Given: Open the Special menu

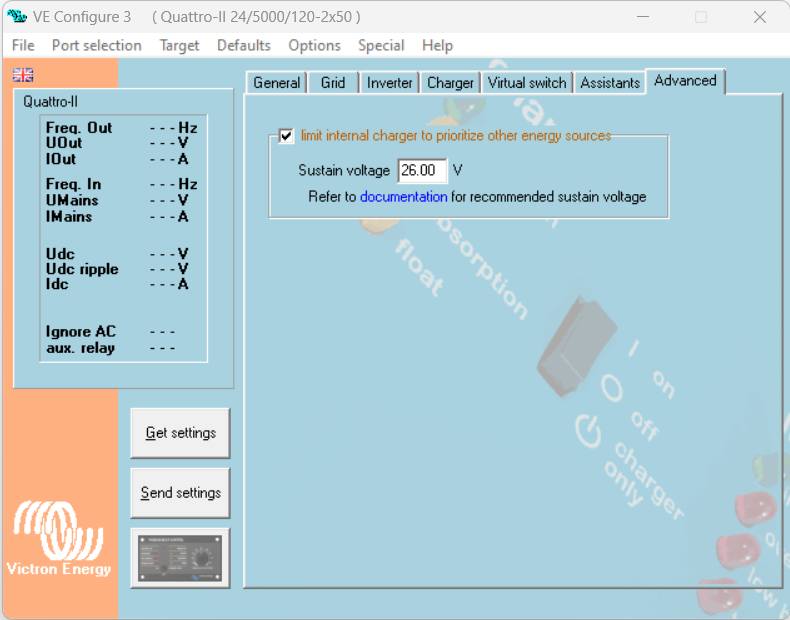Looking at the screenshot, I should click(381, 45).
